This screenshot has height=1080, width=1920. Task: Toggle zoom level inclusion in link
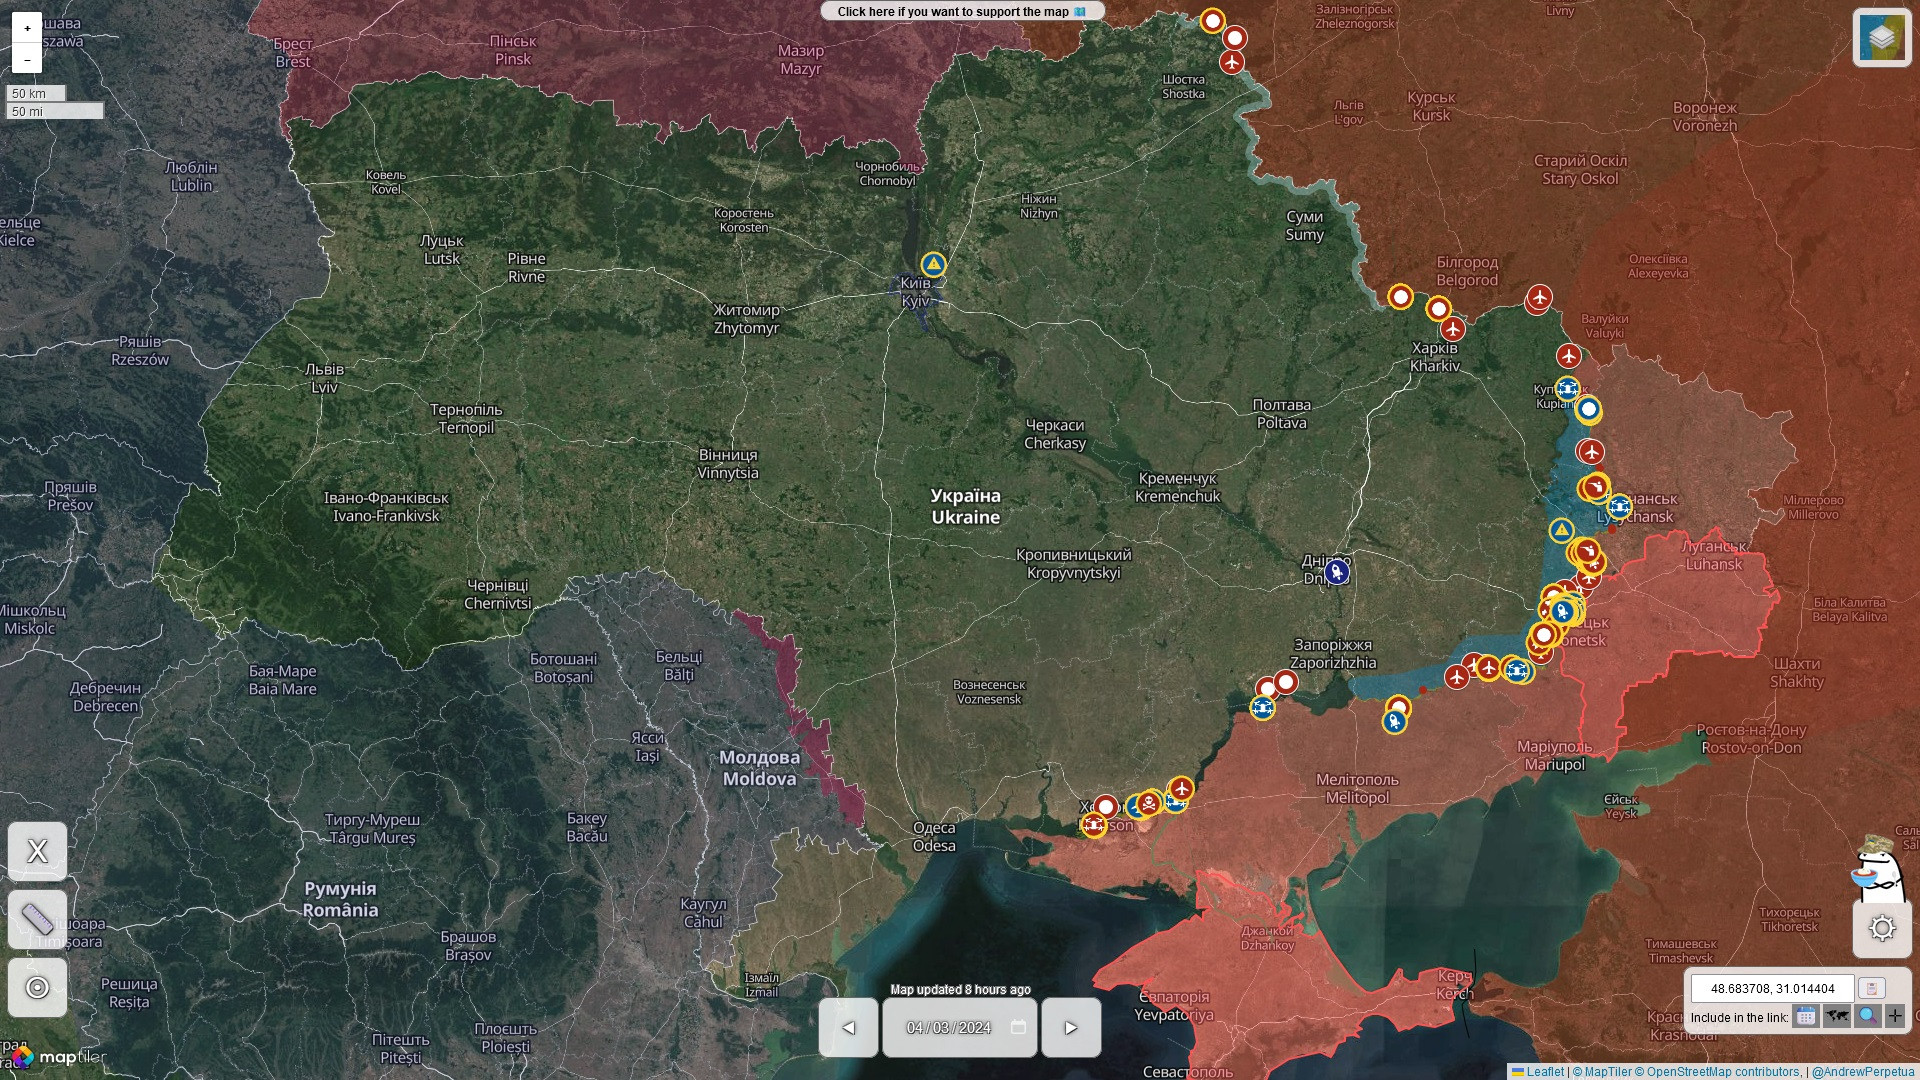1866,1017
